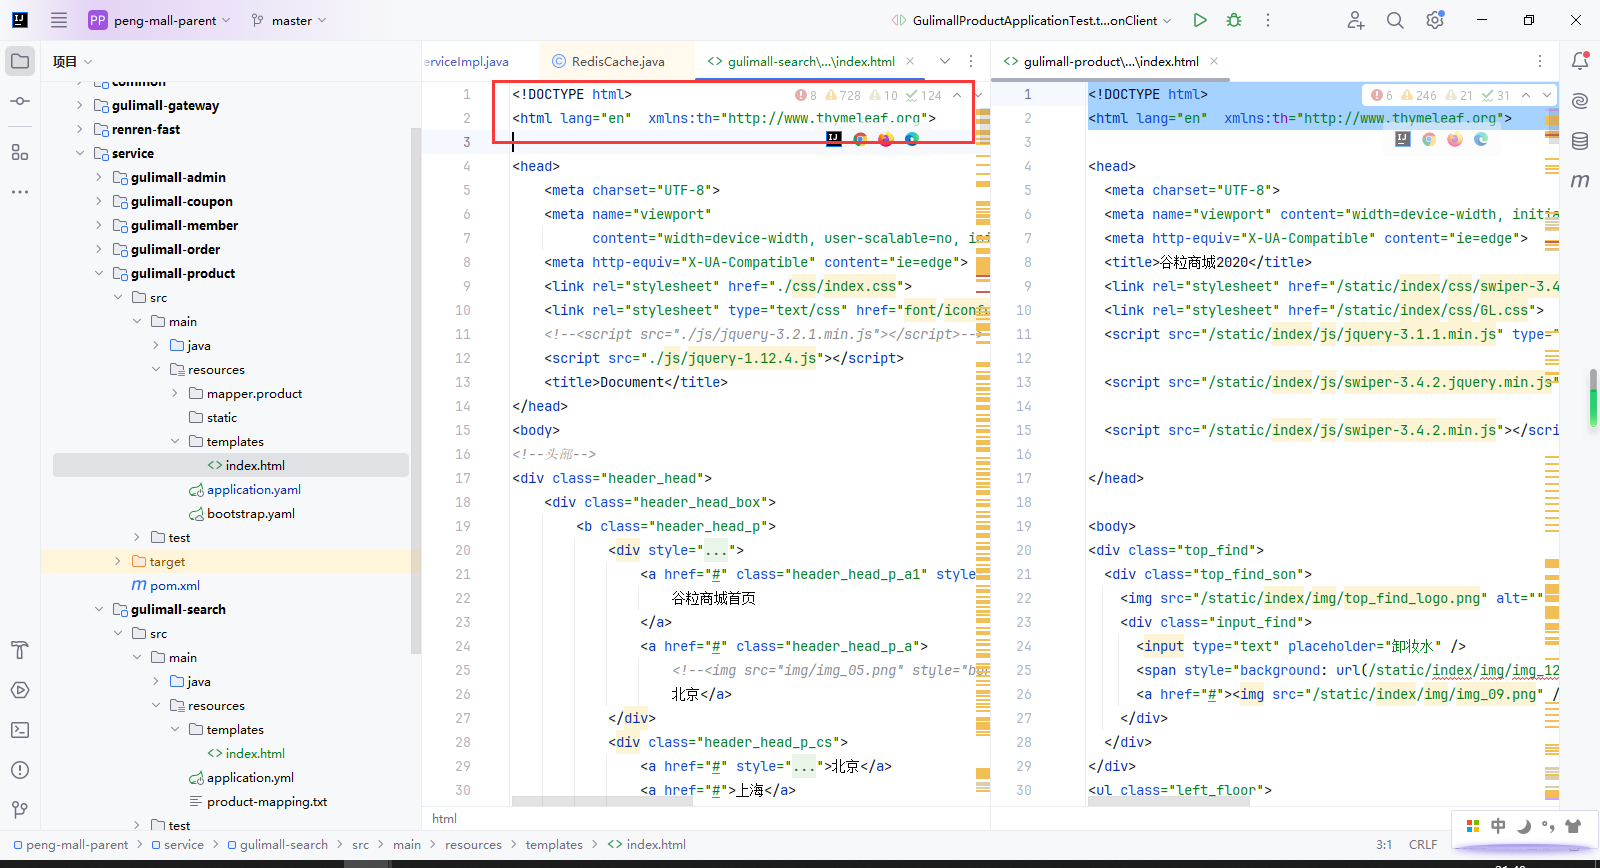The width and height of the screenshot is (1600, 868).
Task: Switch to the ServiceImpl.java tab
Action: (x=467, y=61)
